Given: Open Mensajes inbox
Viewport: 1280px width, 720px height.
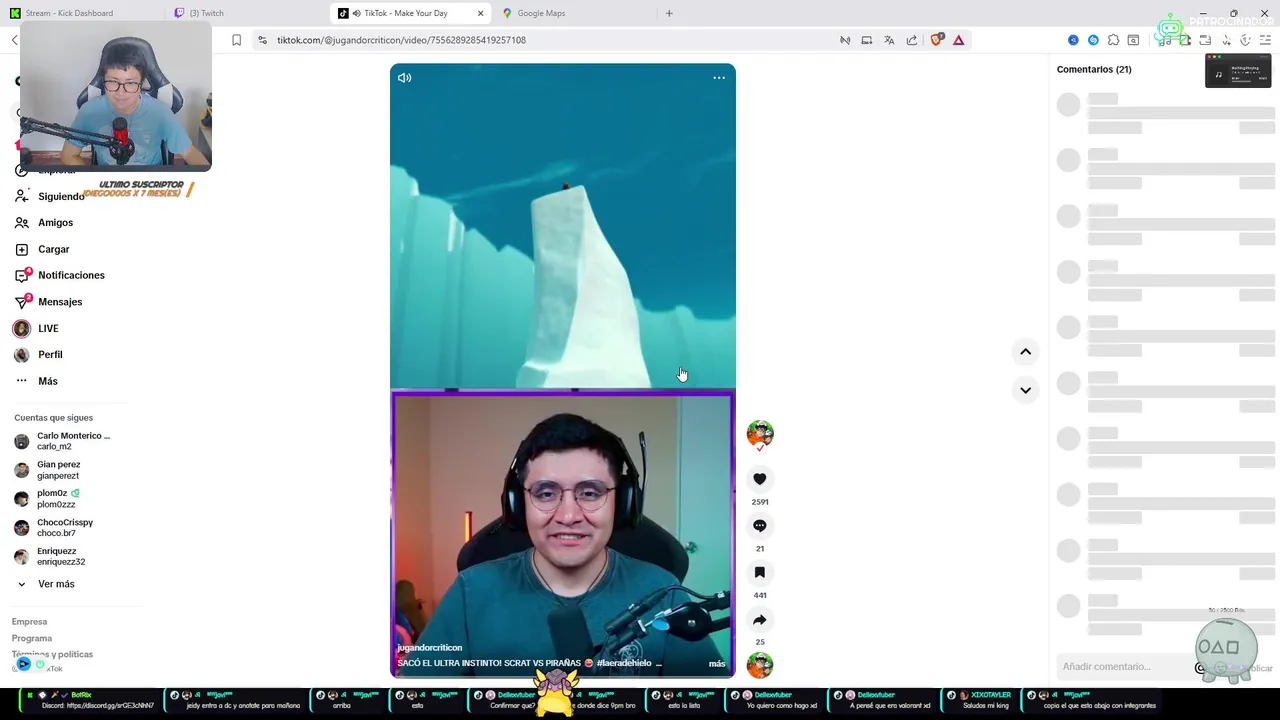Looking at the screenshot, I should [x=60, y=302].
